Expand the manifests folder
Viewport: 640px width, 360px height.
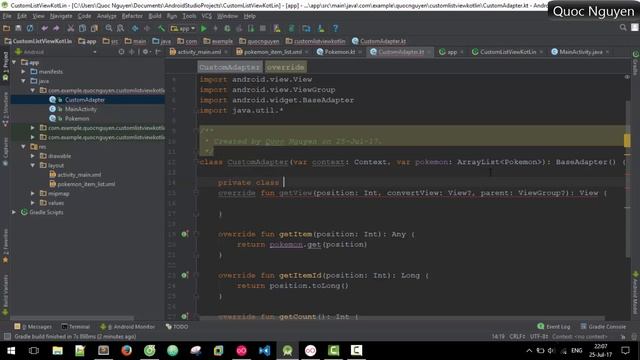coord(24,71)
